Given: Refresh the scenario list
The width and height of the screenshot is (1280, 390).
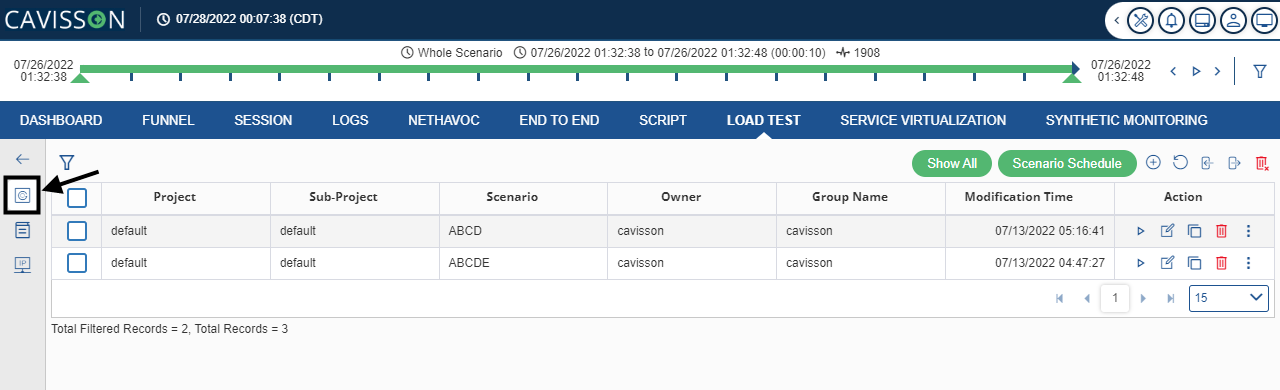Looking at the screenshot, I should tap(1180, 163).
